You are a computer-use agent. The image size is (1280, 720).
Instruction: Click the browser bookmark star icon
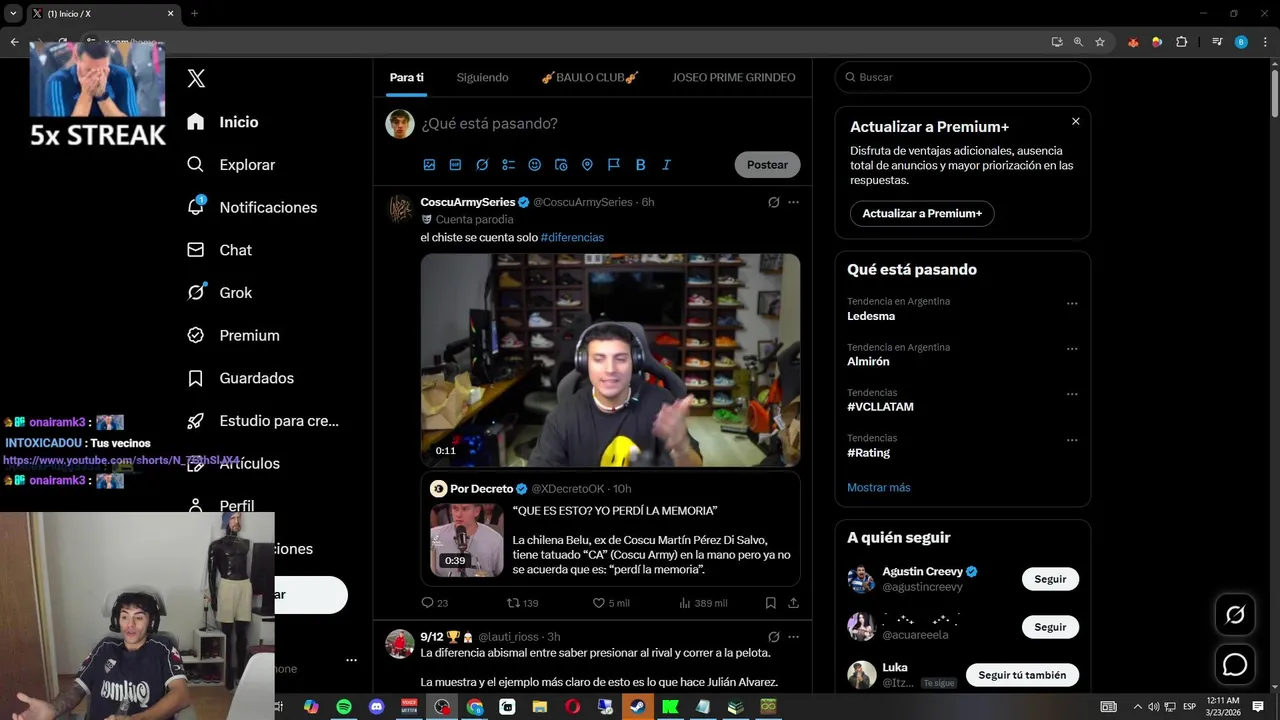click(x=1100, y=42)
